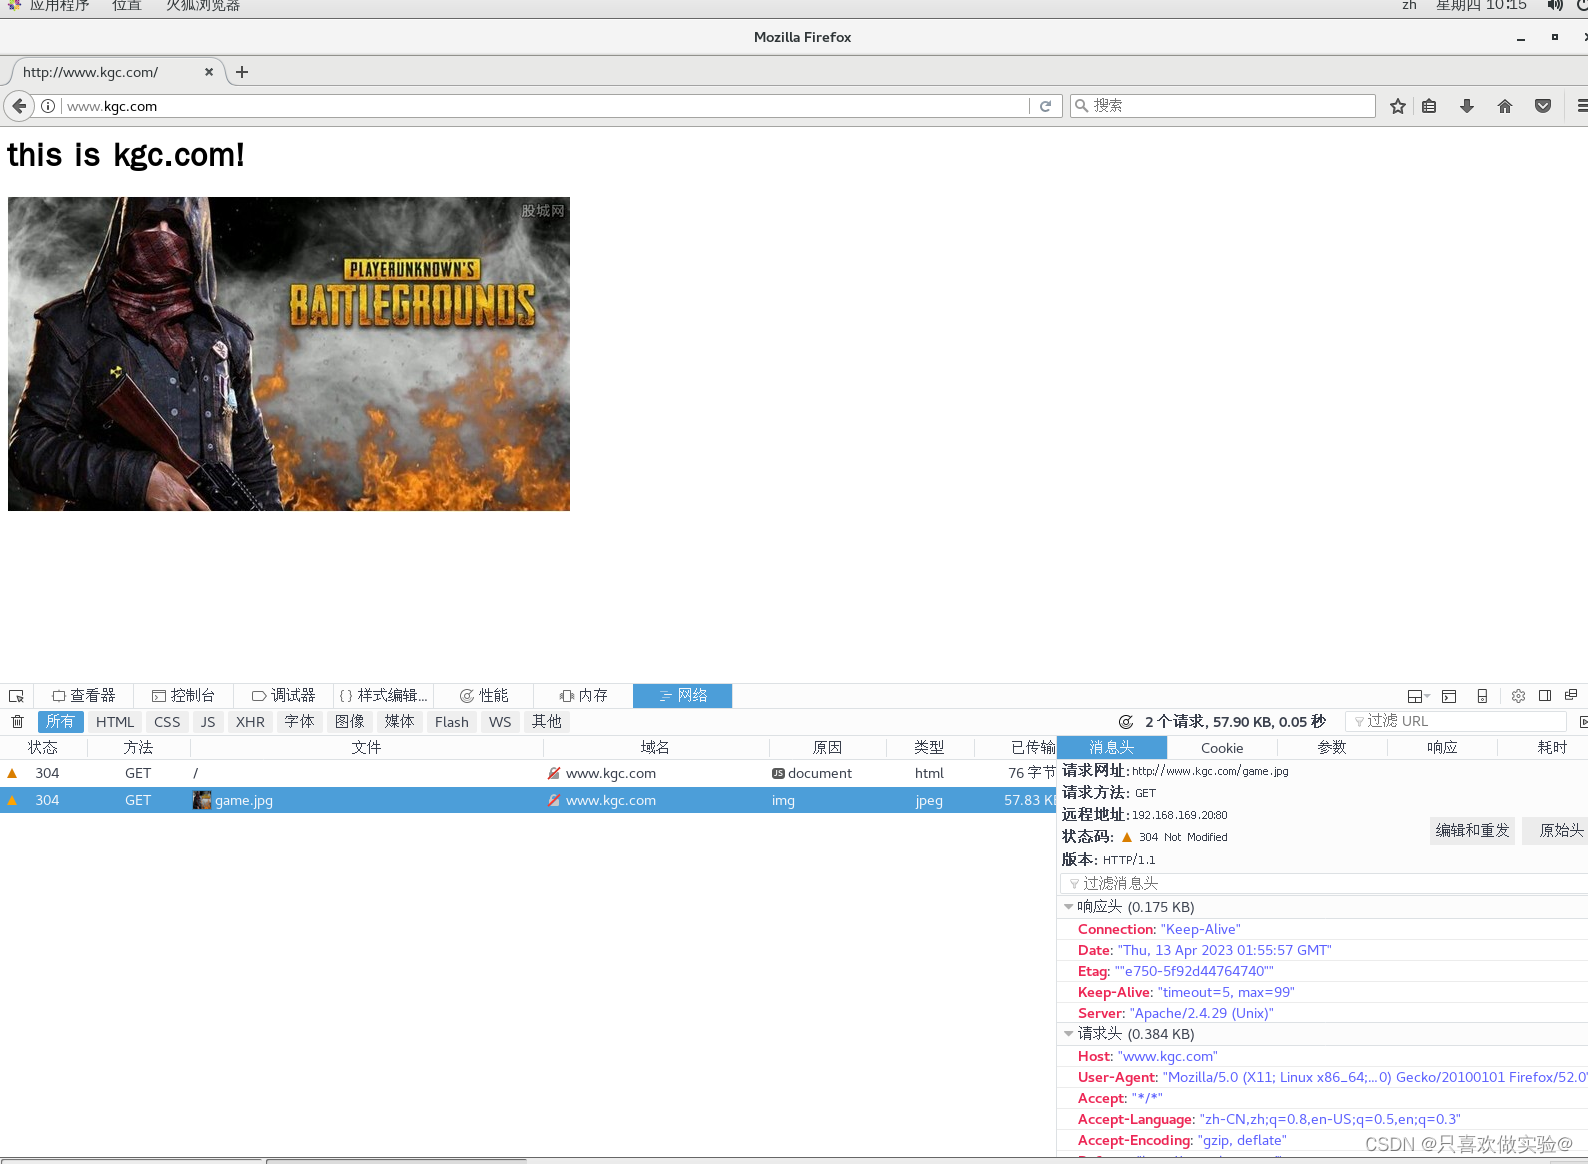Toggle the WS websocket filter
The width and height of the screenshot is (1588, 1164).
[500, 722]
